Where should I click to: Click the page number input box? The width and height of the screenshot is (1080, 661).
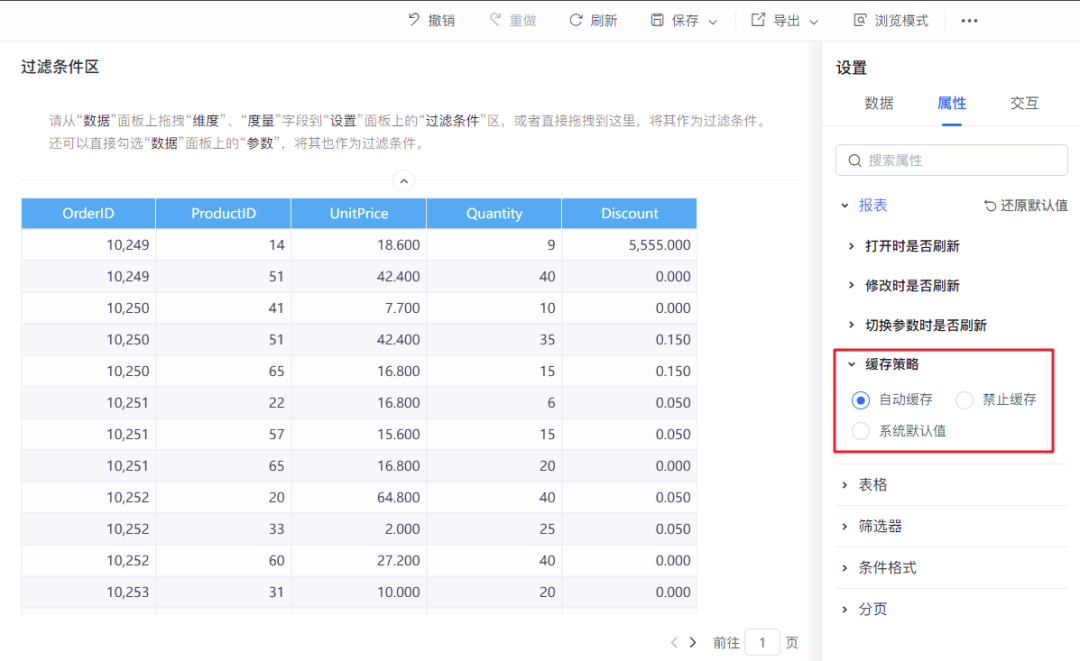coord(762,642)
